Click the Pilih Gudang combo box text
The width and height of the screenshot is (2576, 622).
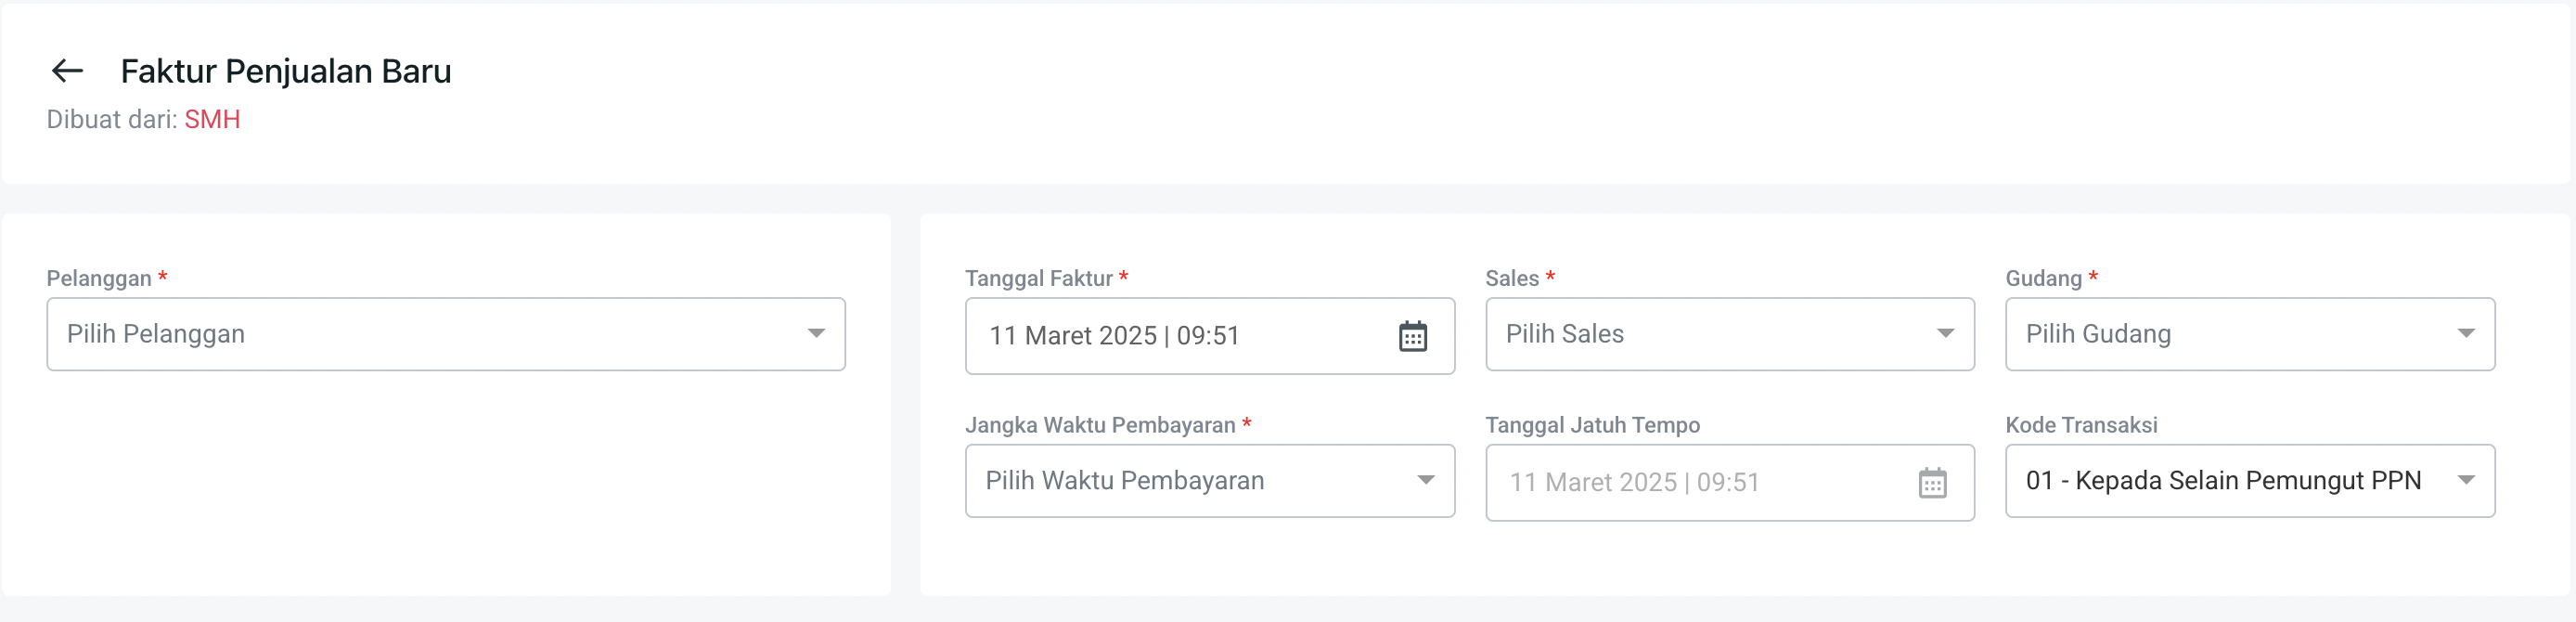pos(2098,334)
